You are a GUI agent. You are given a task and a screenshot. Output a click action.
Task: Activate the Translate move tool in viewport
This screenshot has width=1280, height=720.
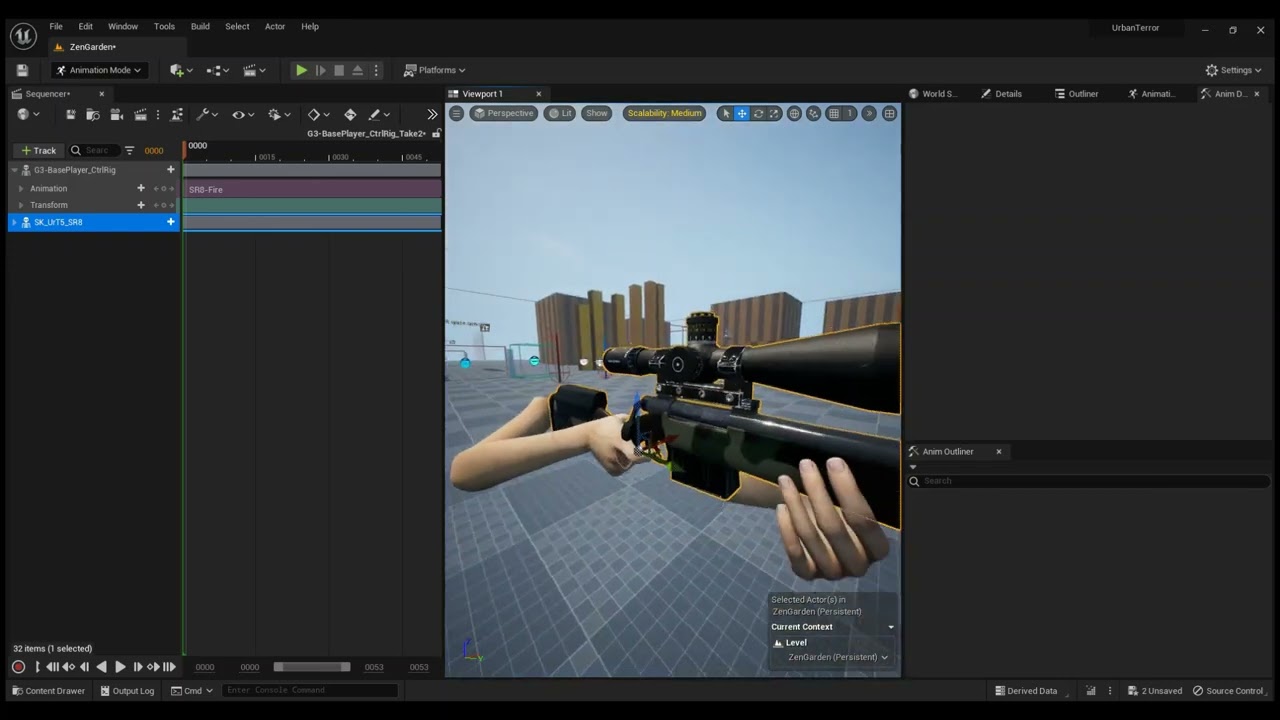click(742, 113)
